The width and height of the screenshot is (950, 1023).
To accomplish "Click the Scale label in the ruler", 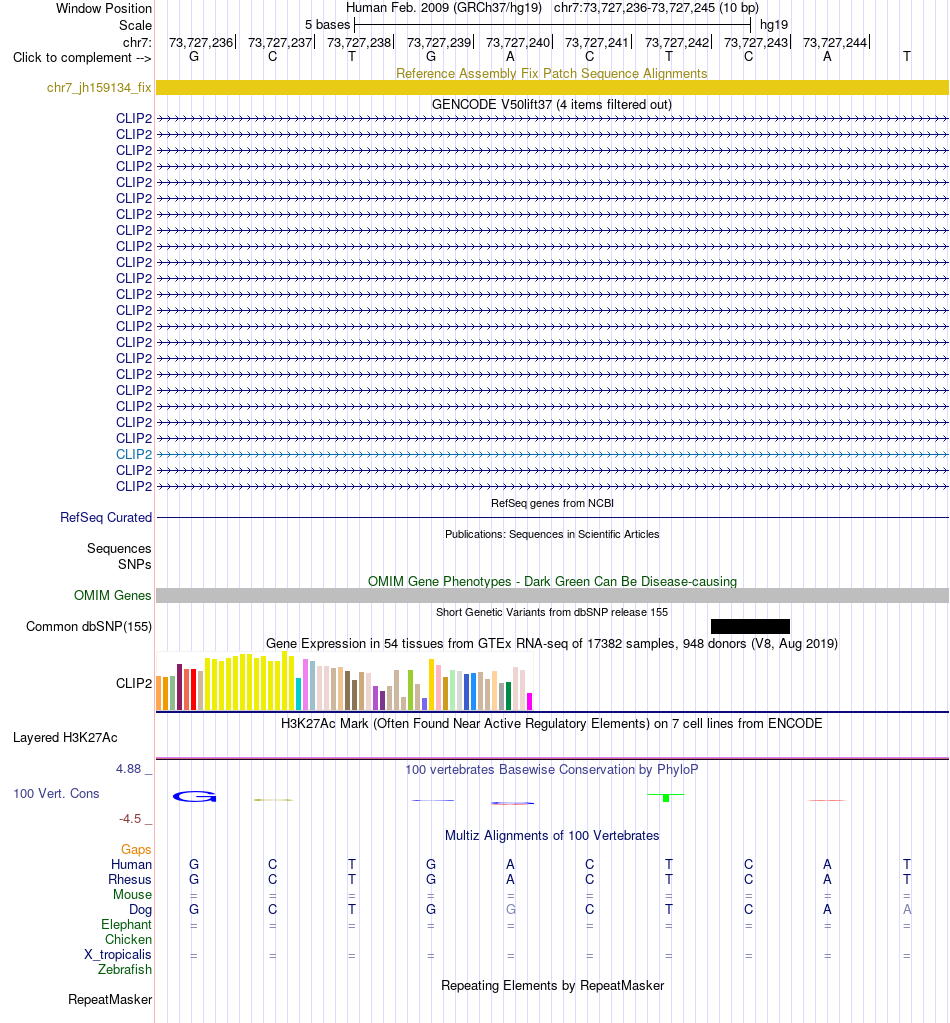I will coord(135,25).
